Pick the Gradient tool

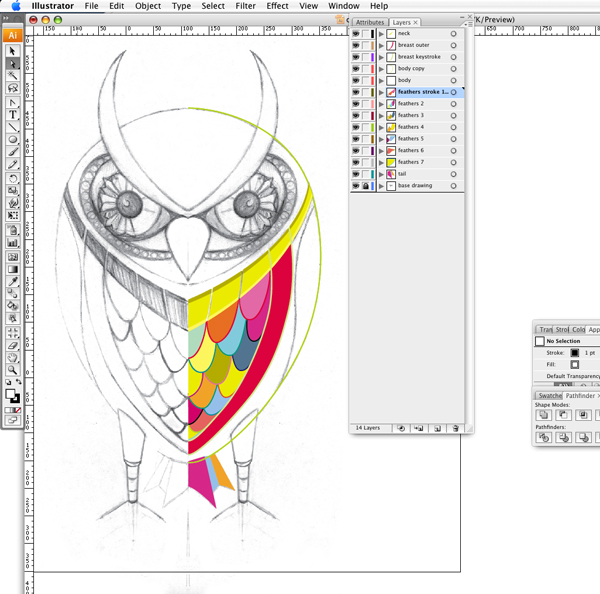13,269
